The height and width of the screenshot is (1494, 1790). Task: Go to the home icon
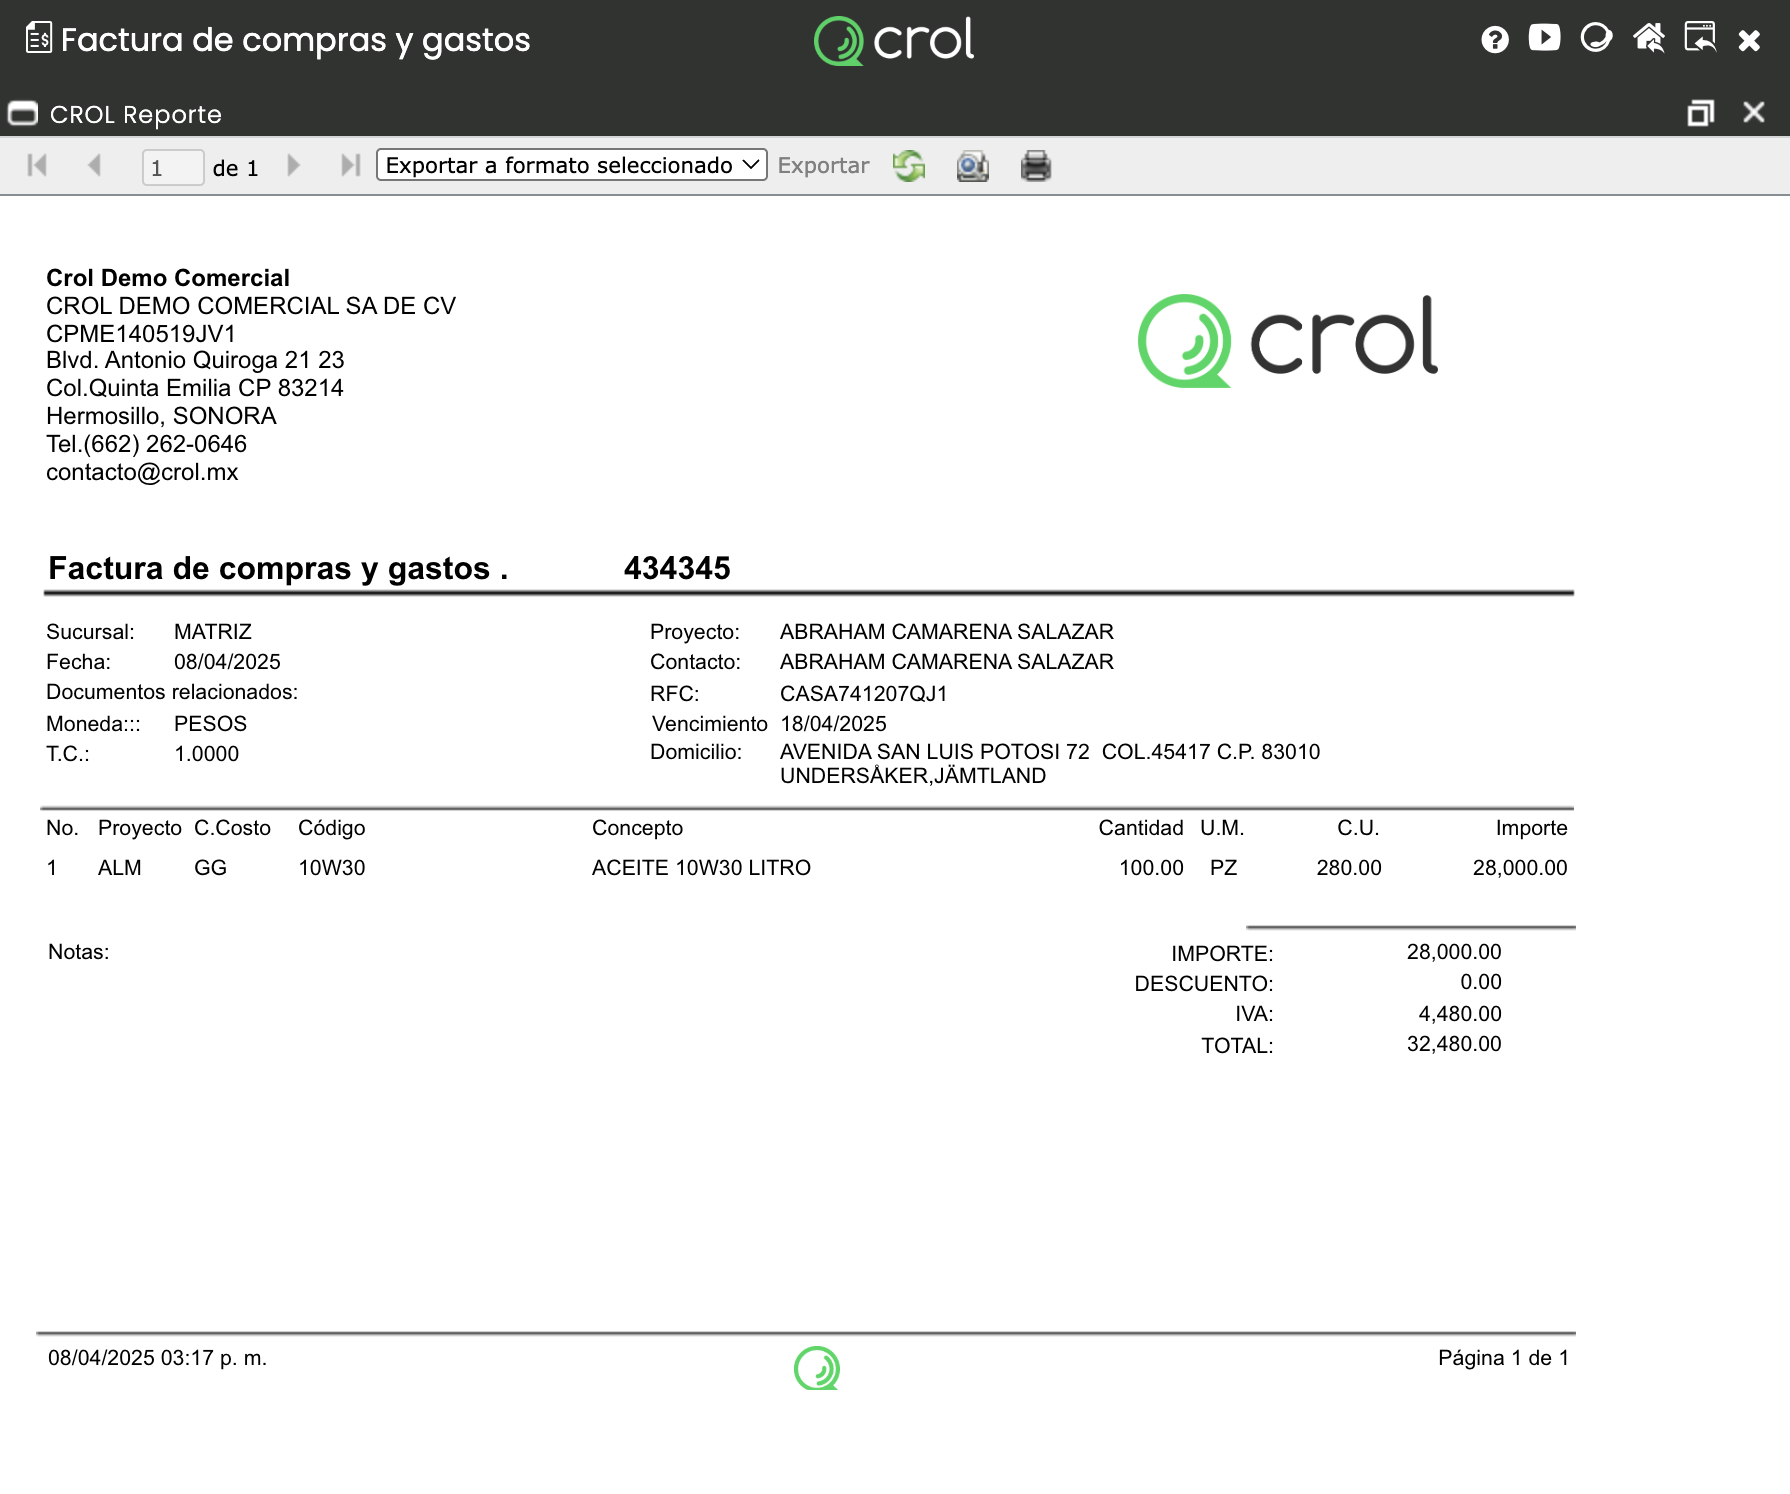[1648, 38]
